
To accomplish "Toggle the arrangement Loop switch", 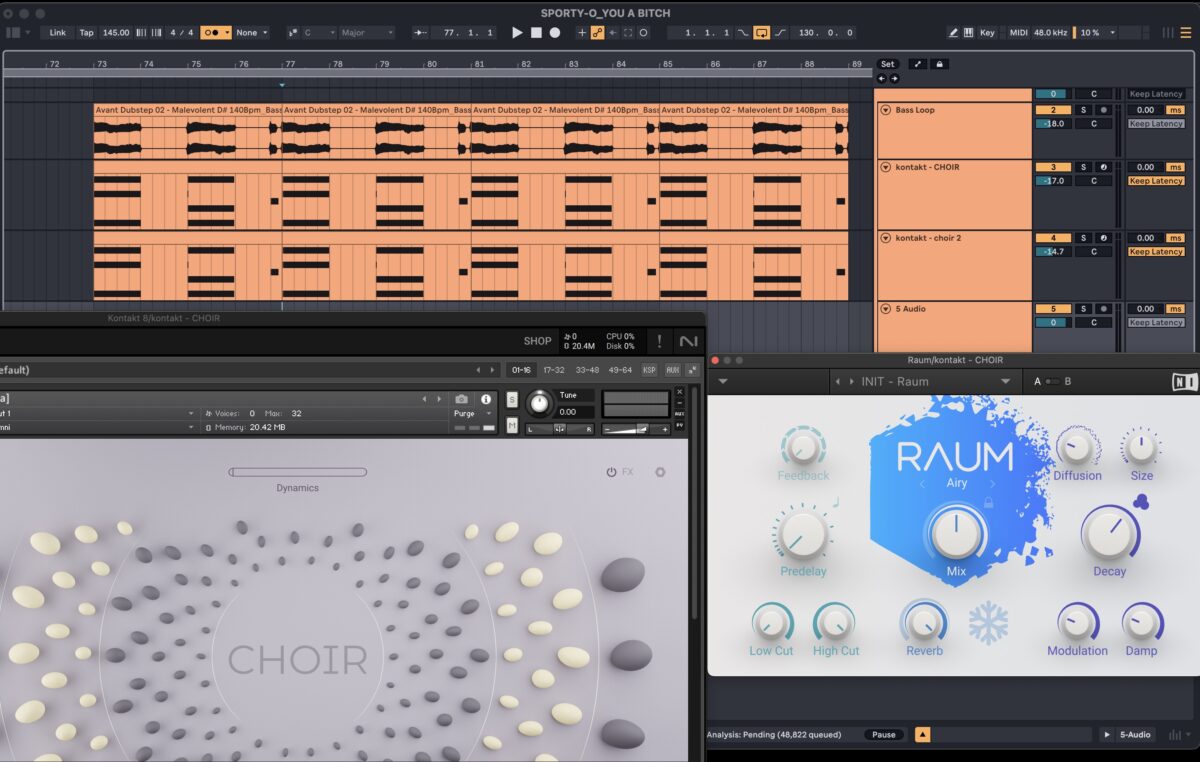I will [762, 32].
